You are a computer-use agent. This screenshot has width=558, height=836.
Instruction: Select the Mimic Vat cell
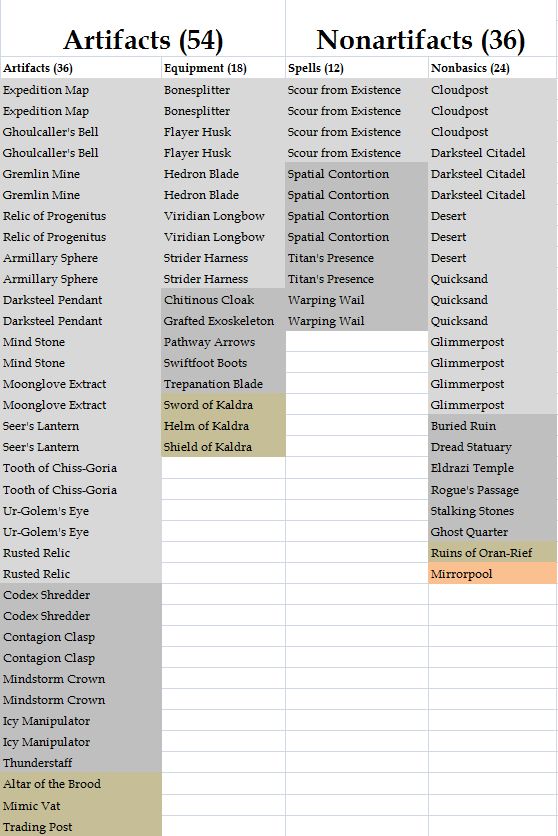81,805
